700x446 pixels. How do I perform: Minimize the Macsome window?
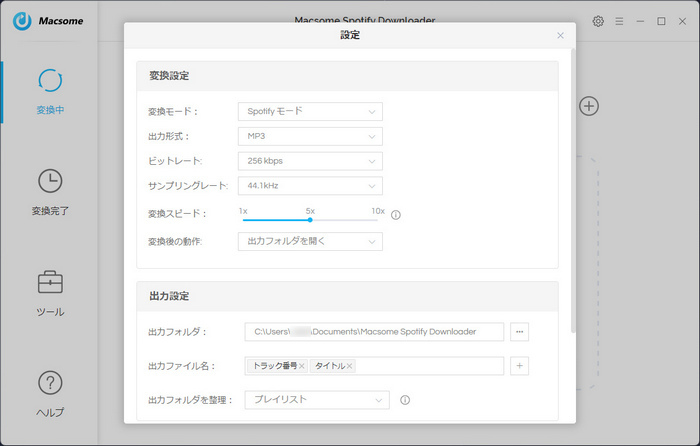(640, 21)
